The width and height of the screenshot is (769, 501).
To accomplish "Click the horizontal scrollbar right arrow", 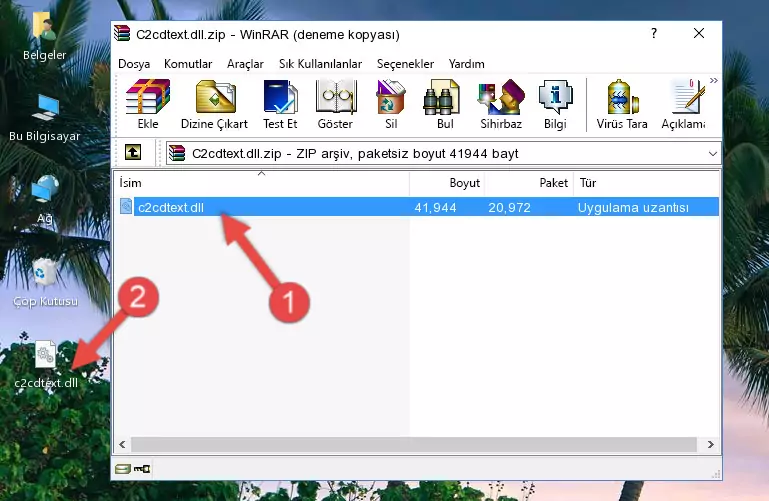I will click(x=711, y=445).
